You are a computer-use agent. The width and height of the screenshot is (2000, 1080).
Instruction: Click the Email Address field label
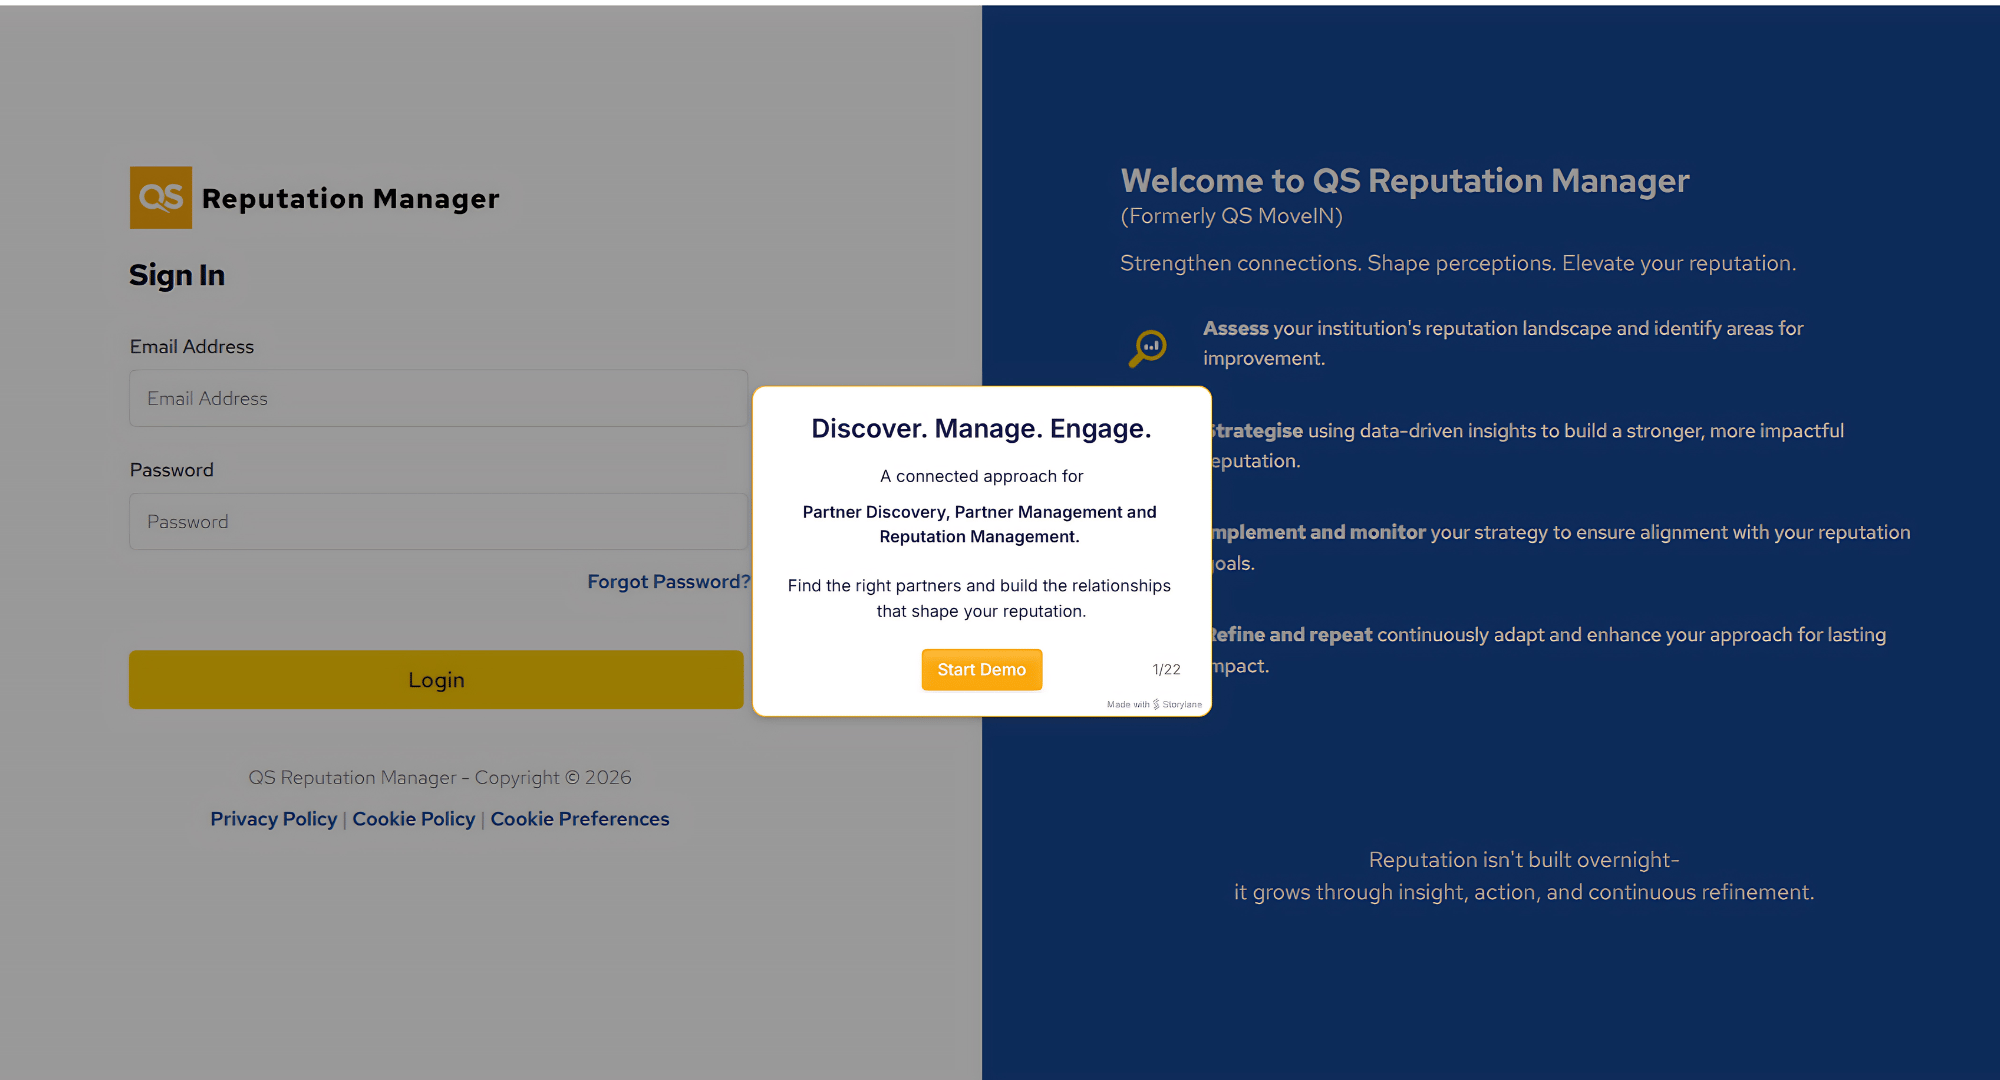click(x=192, y=346)
